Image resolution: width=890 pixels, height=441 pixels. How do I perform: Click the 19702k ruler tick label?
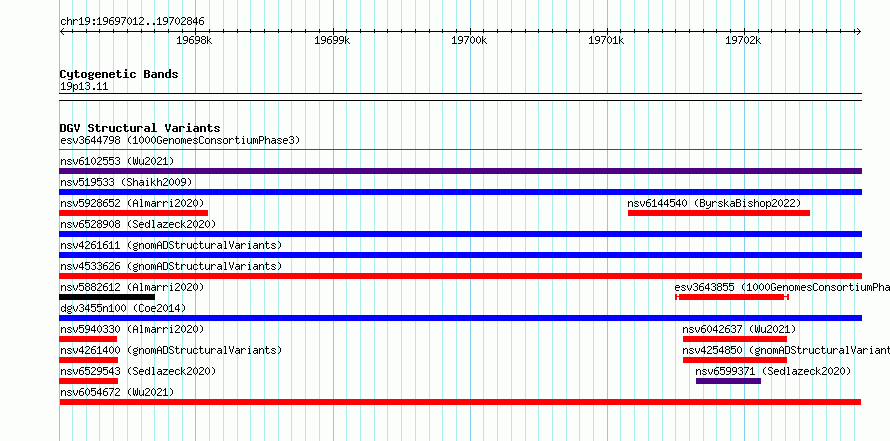coord(744,40)
